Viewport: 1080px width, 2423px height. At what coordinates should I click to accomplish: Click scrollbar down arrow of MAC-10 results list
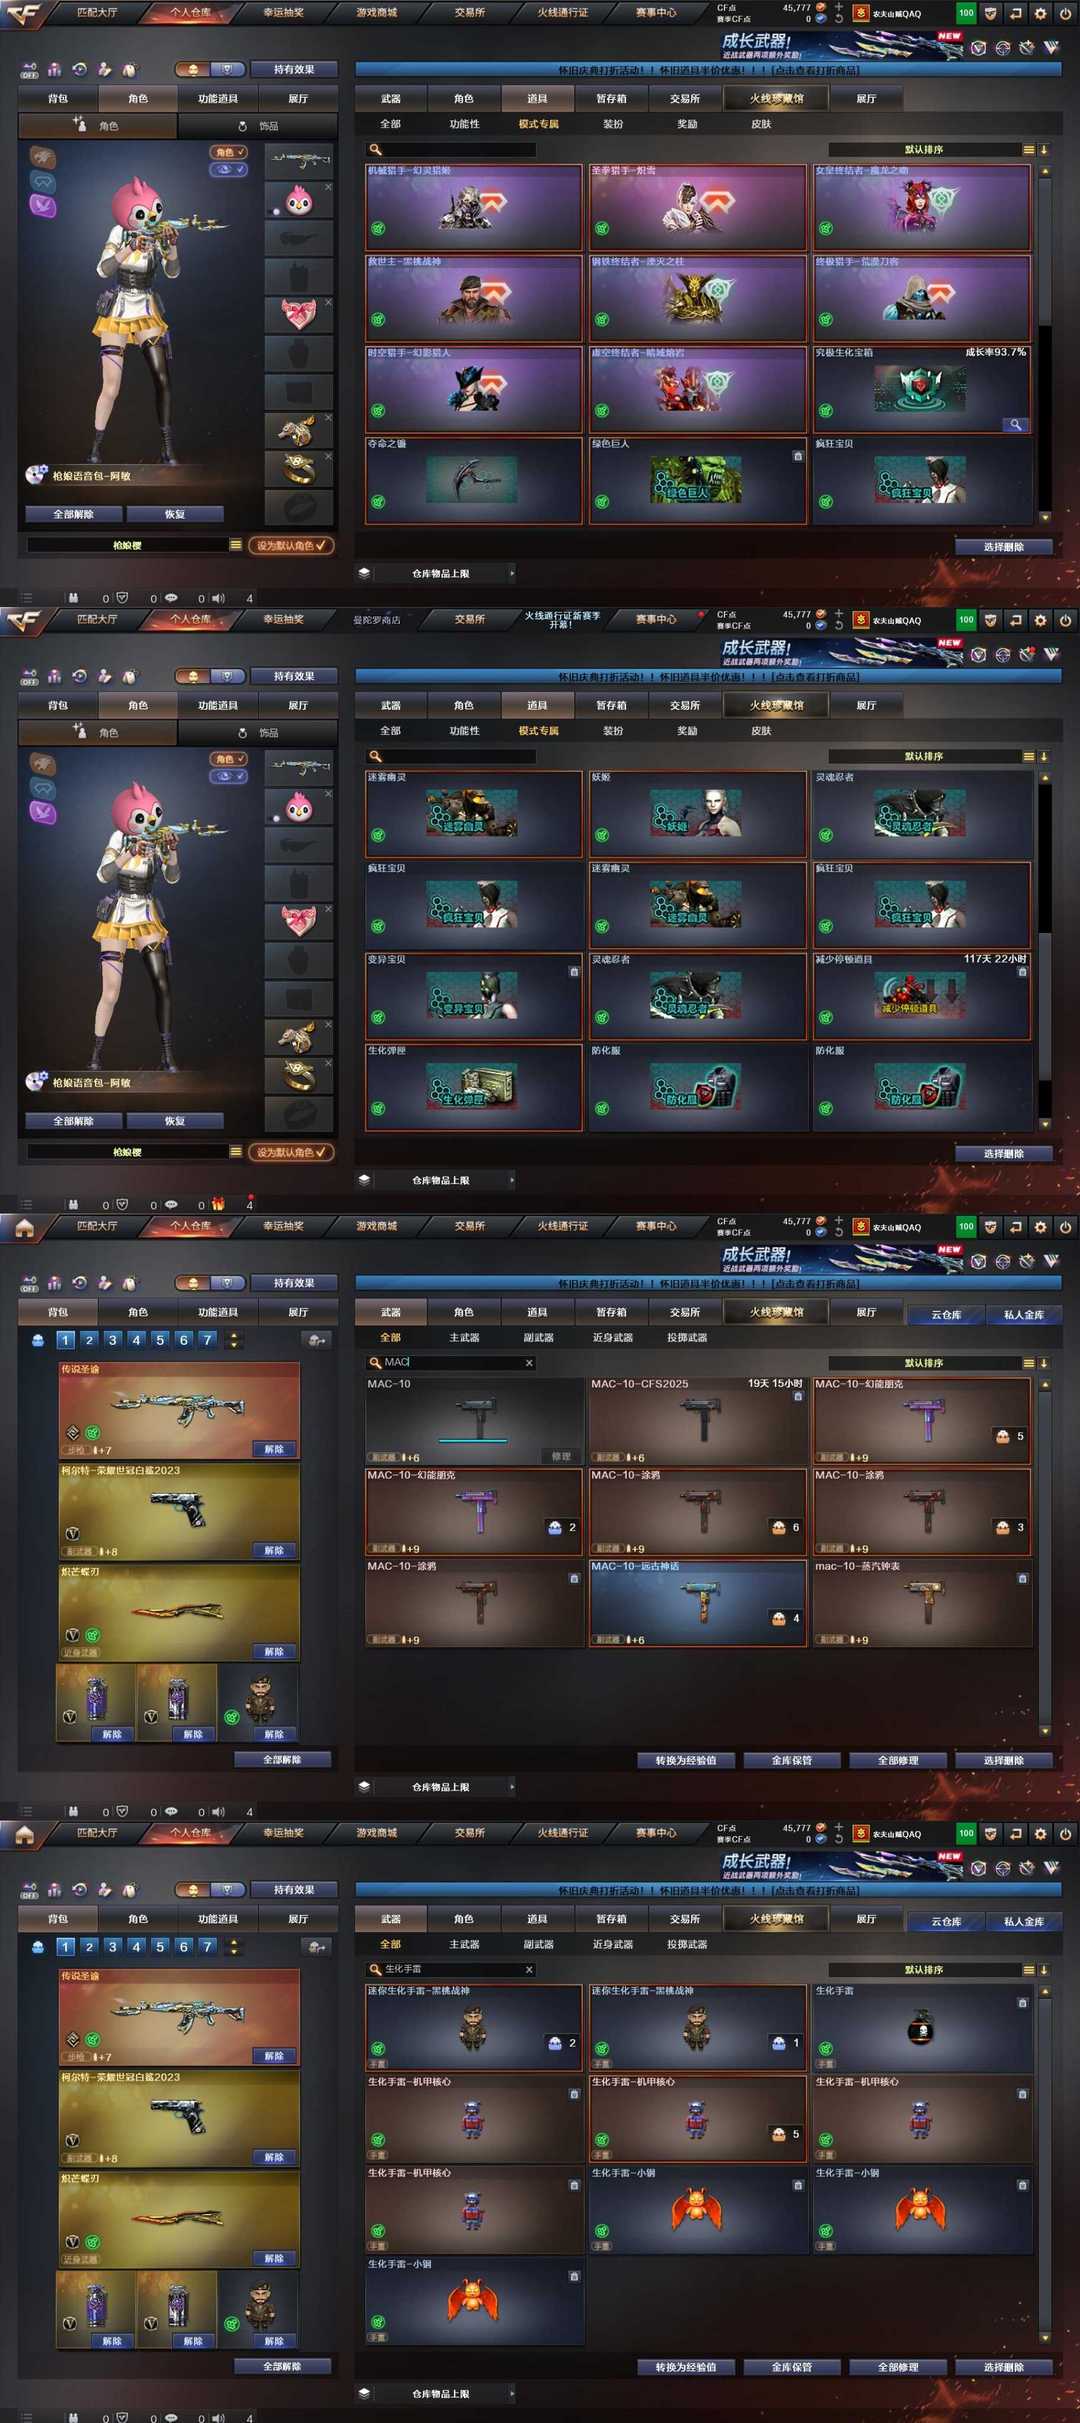point(1045,1731)
